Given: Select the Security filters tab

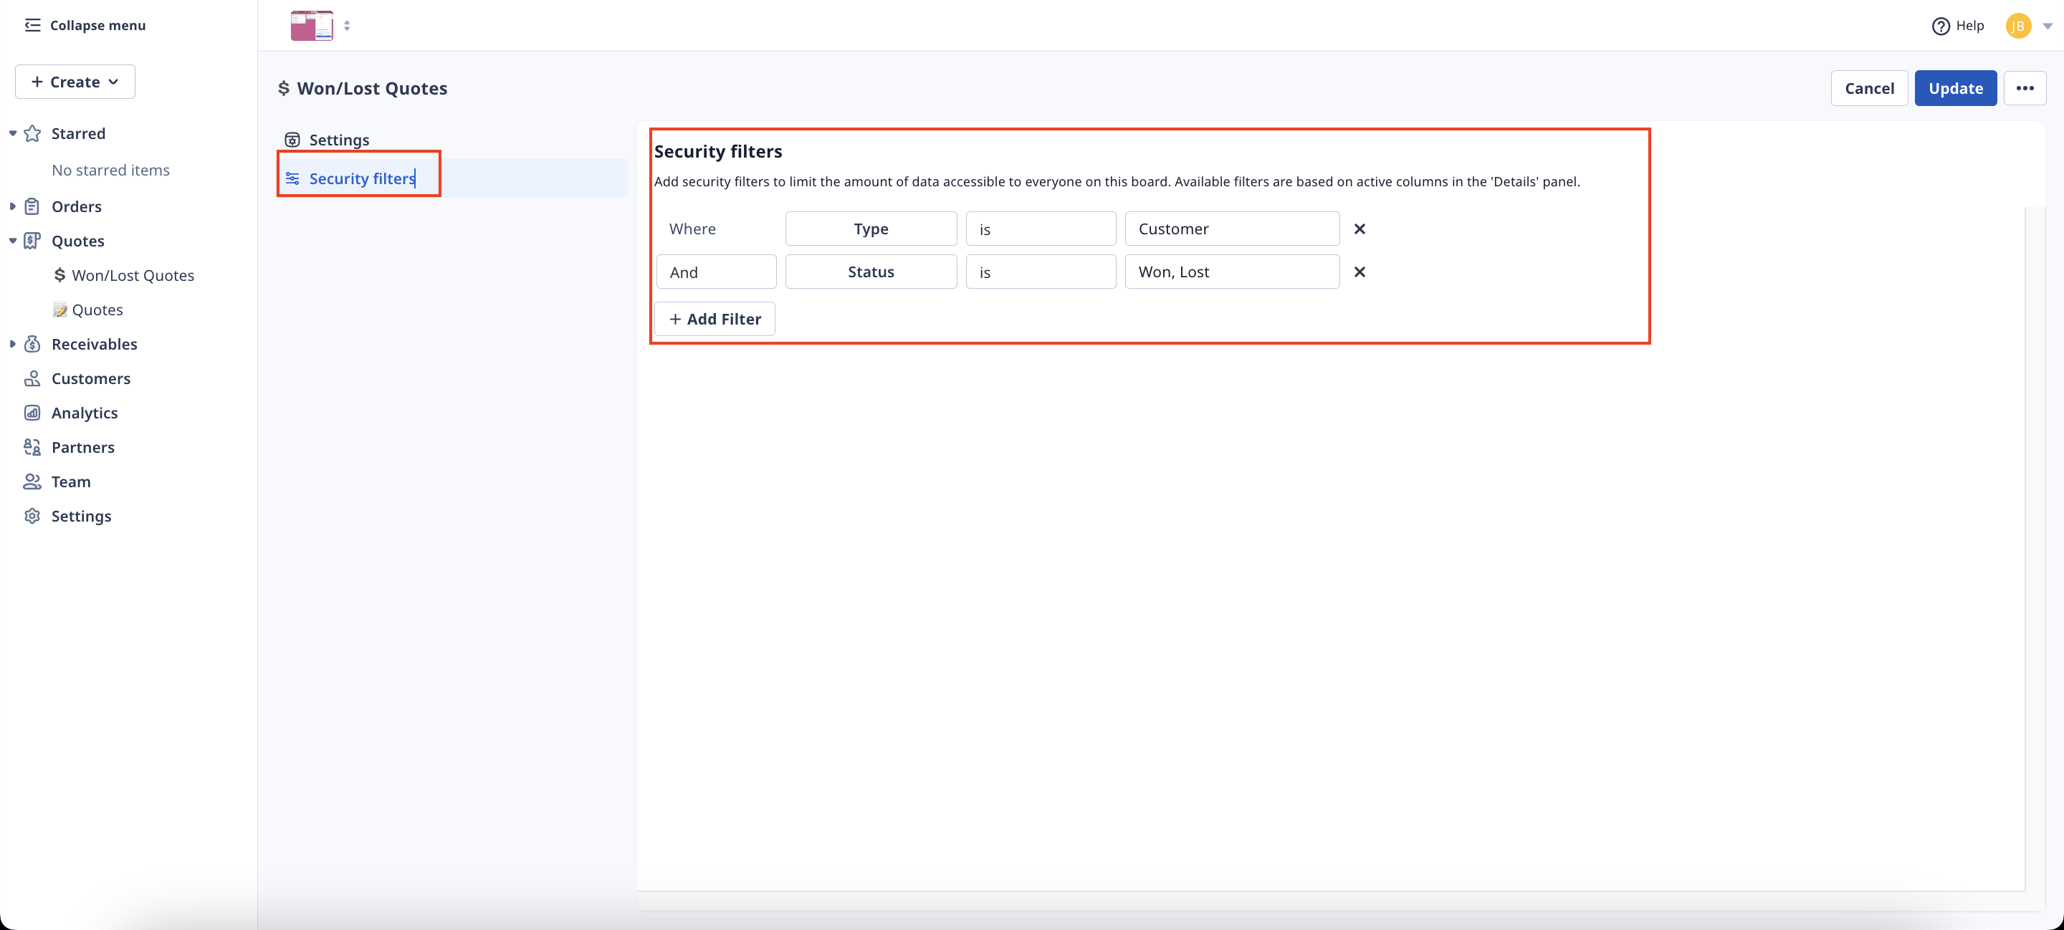Looking at the screenshot, I should [x=362, y=178].
